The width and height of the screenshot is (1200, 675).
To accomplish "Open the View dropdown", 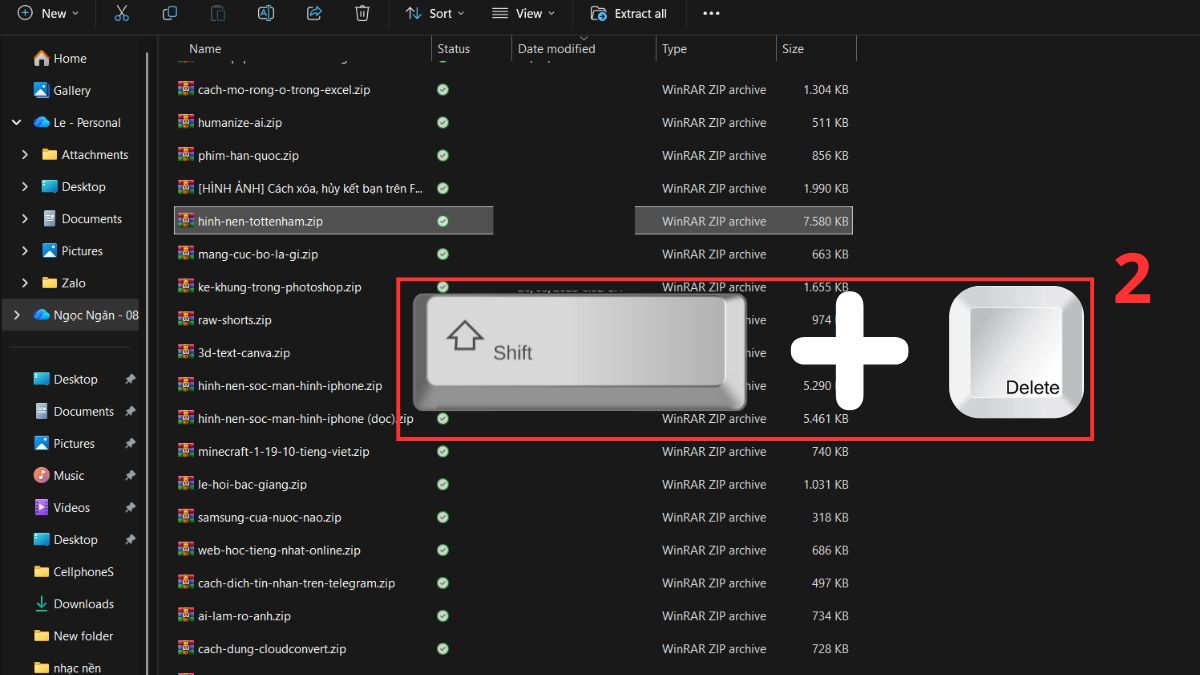I will 523,13.
